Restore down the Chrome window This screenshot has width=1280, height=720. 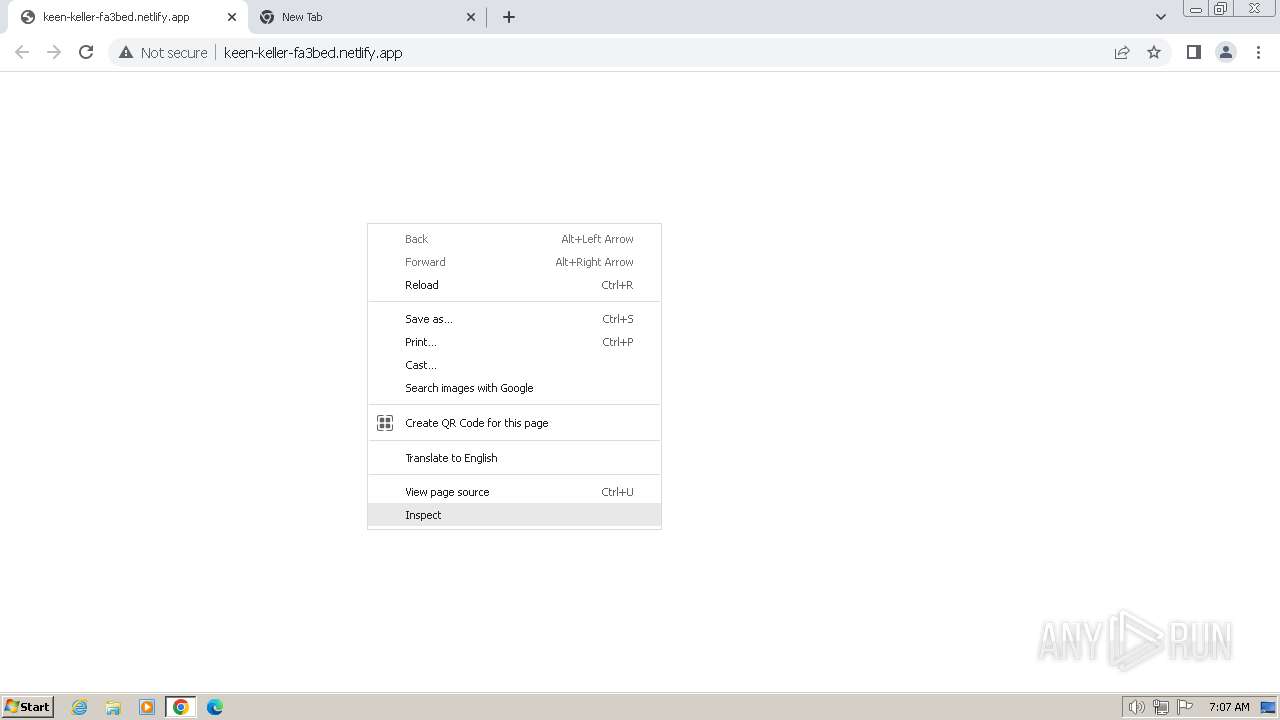(x=1221, y=9)
